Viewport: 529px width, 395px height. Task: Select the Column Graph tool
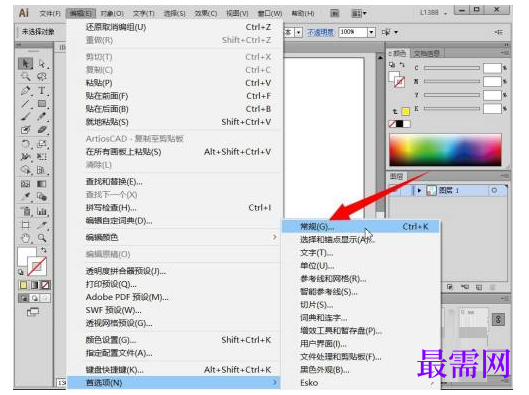(42, 211)
